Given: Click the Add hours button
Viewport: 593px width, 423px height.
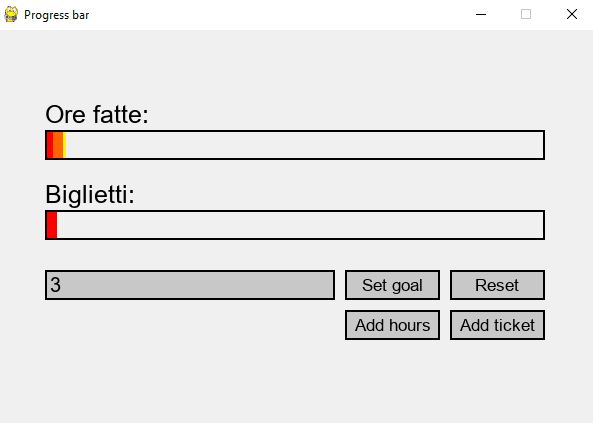Looking at the screenshot, I should click(392, 325).
